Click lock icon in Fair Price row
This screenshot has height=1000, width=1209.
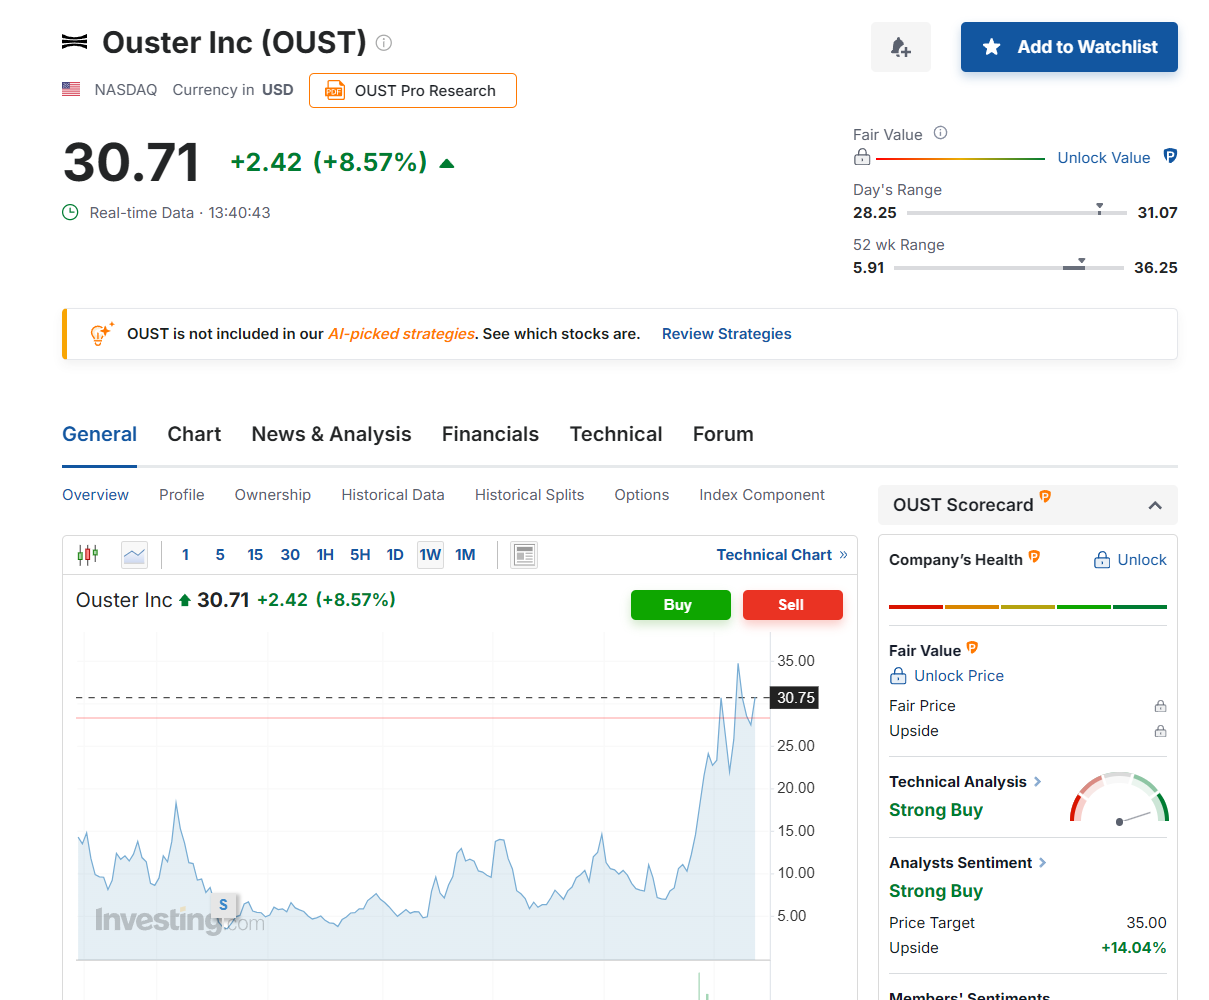click(x=1160, y=706)
